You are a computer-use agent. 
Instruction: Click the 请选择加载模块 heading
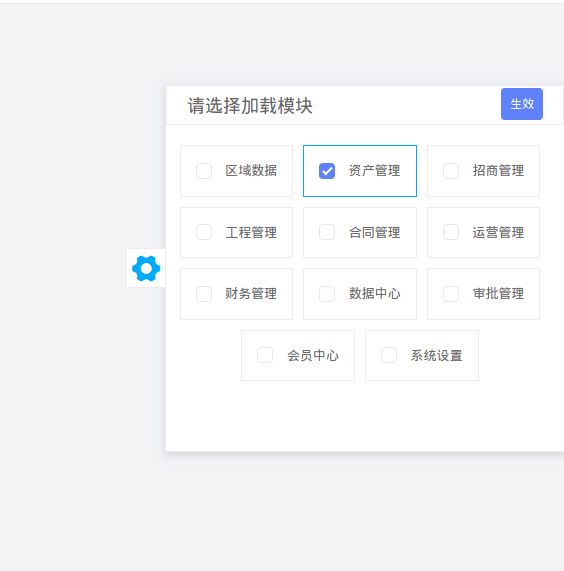(250, 106)
